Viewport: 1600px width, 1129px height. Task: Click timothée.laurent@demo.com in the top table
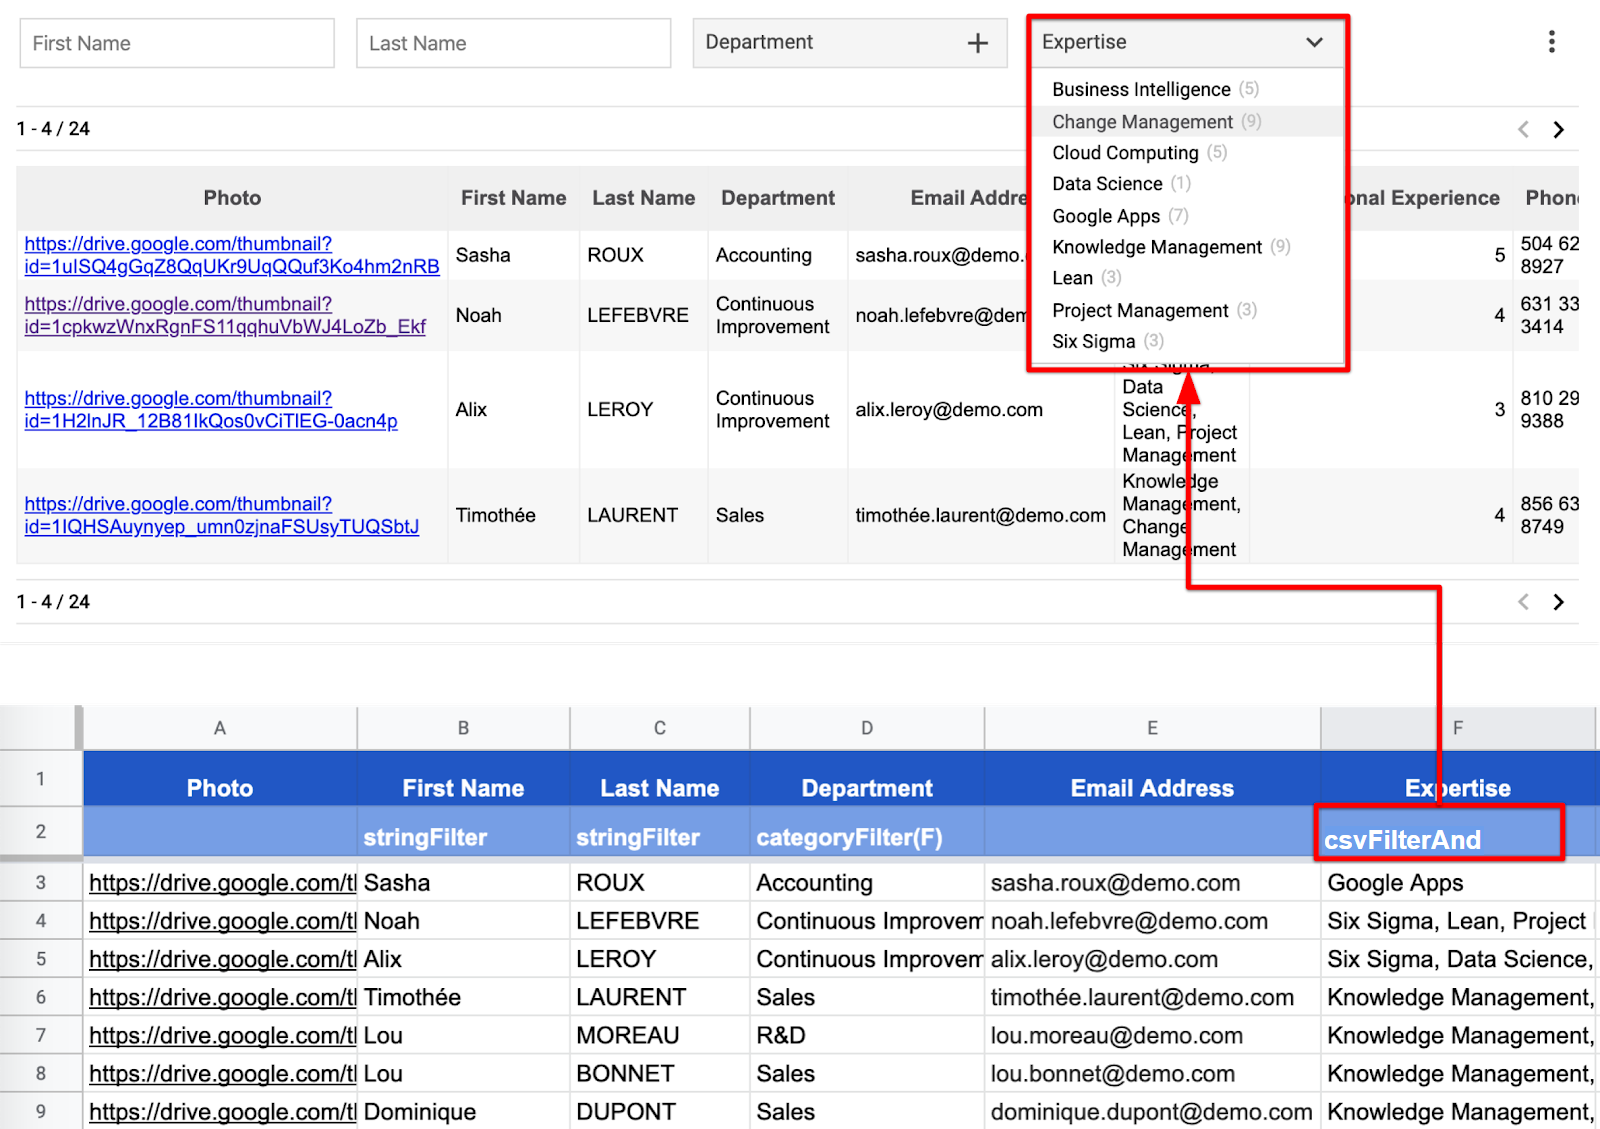coord(980,515)
